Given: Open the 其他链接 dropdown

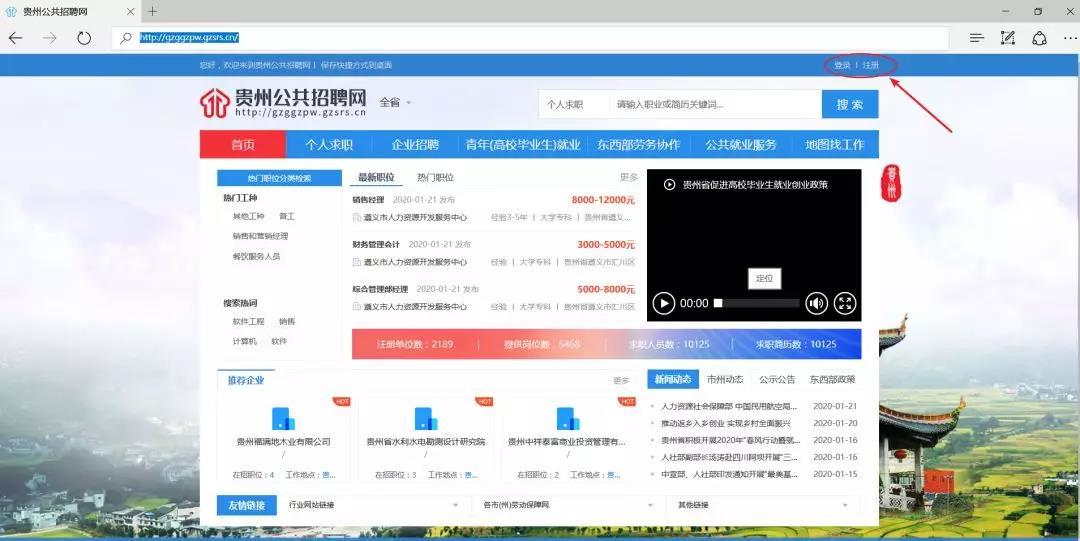Looking at the screenshot, I should (x=763, y=505).
